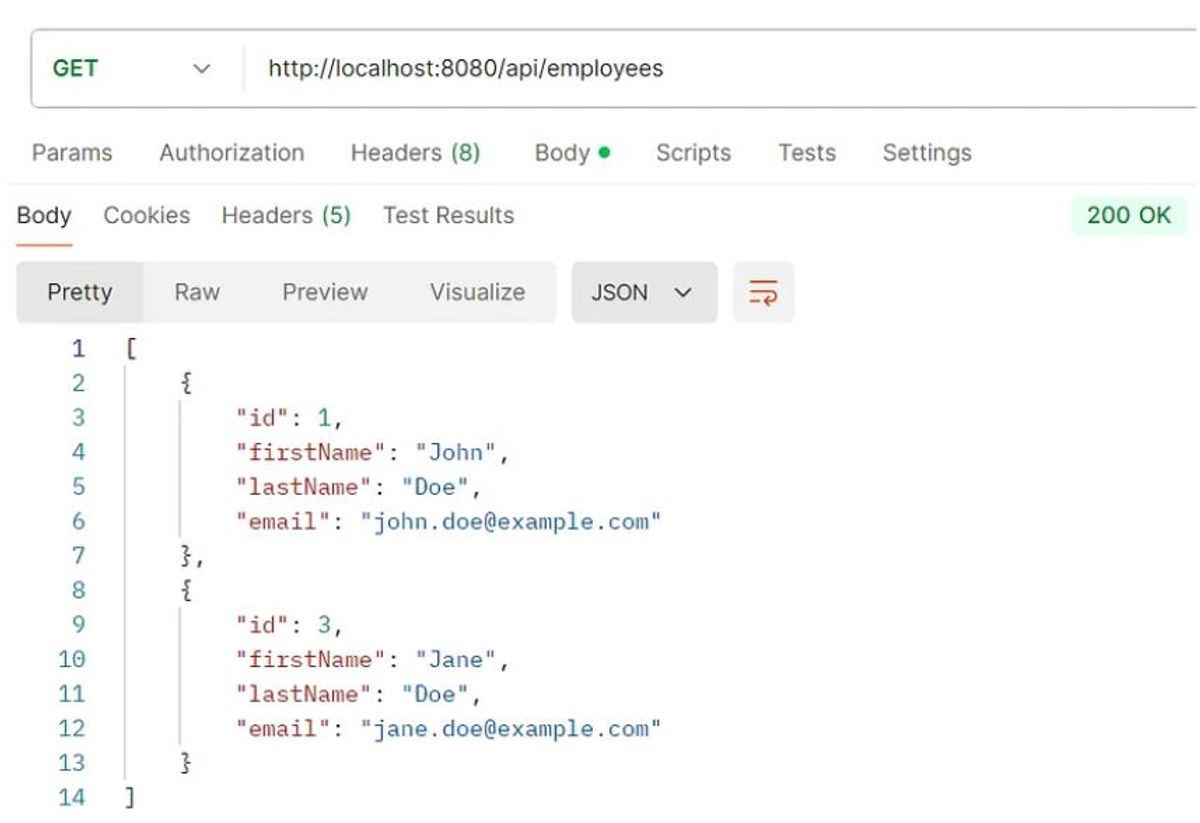
Task: Open the Scripts tab
Action: (693, 153)
